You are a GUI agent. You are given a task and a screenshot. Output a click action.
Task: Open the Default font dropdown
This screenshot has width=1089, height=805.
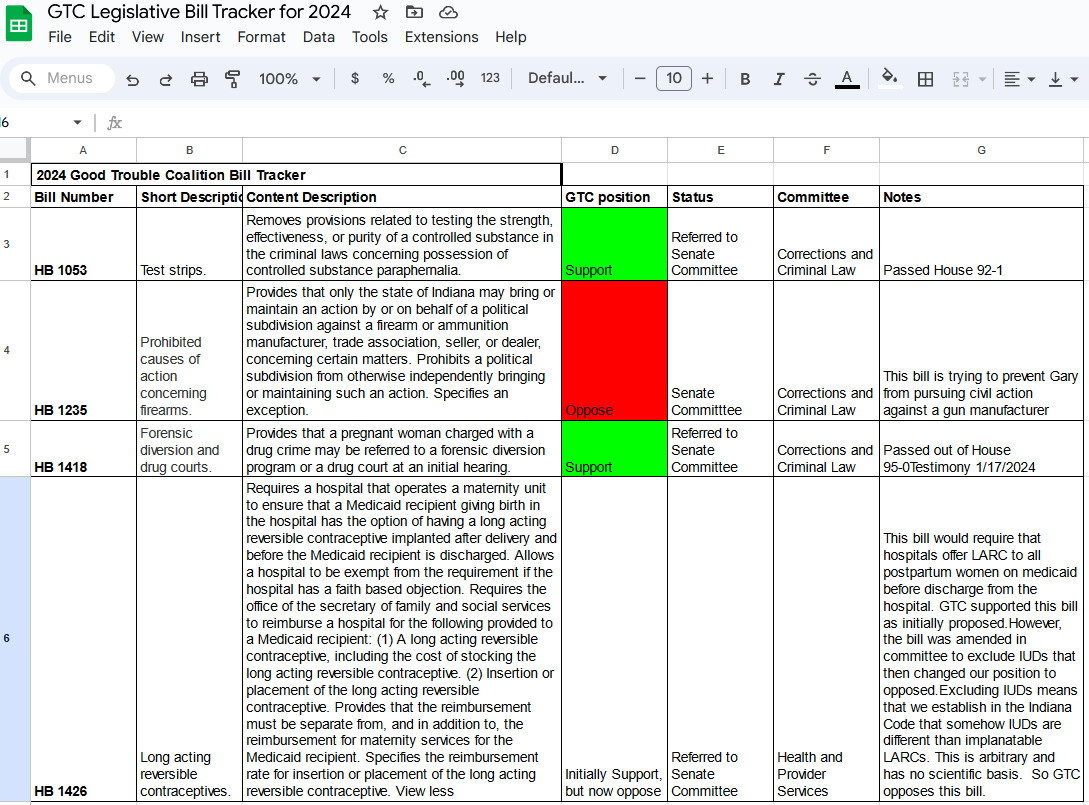[567, 78]
